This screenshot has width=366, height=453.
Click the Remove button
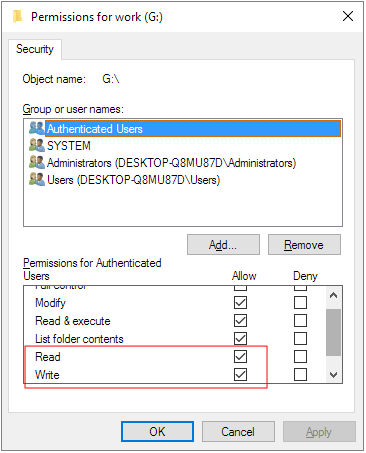tap(304, 245)
